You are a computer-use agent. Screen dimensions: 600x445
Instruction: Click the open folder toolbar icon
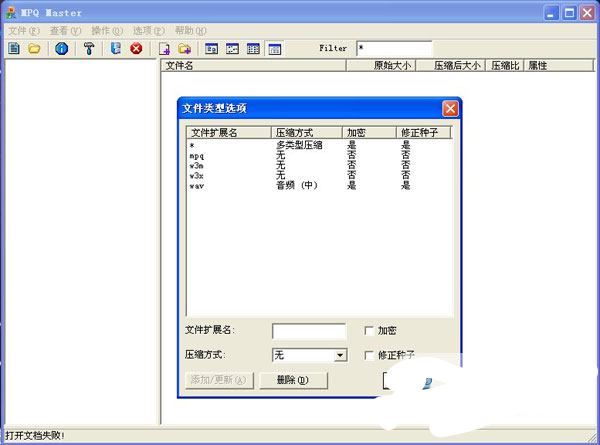[x=34, y=48]
